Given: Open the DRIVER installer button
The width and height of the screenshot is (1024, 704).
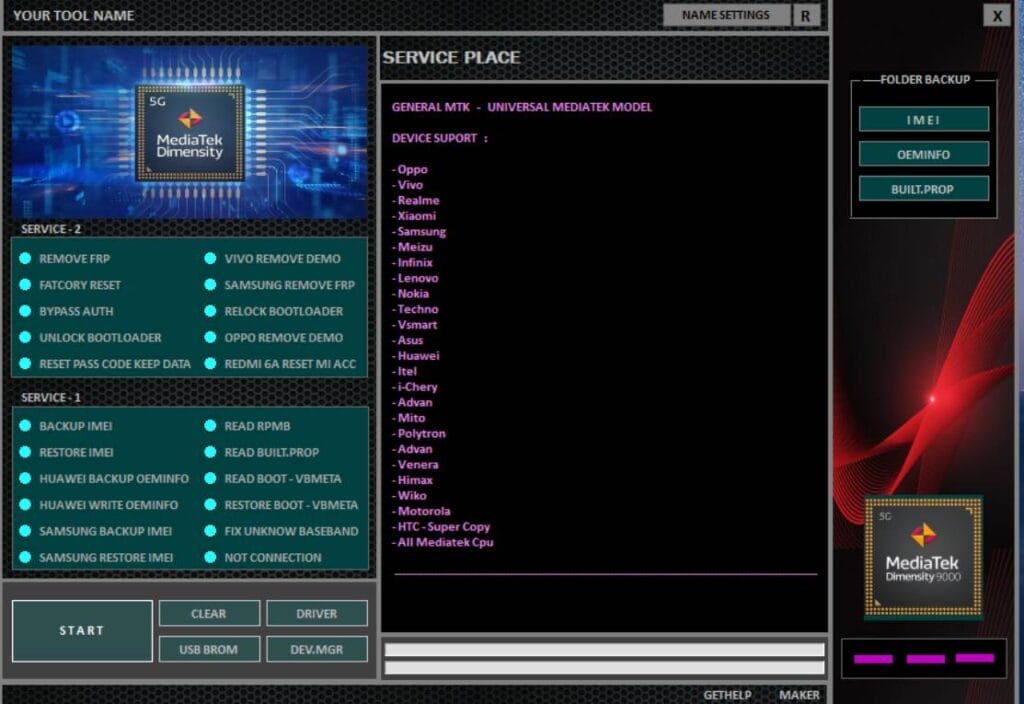Looking at the screenshot, I should [316, 613].
